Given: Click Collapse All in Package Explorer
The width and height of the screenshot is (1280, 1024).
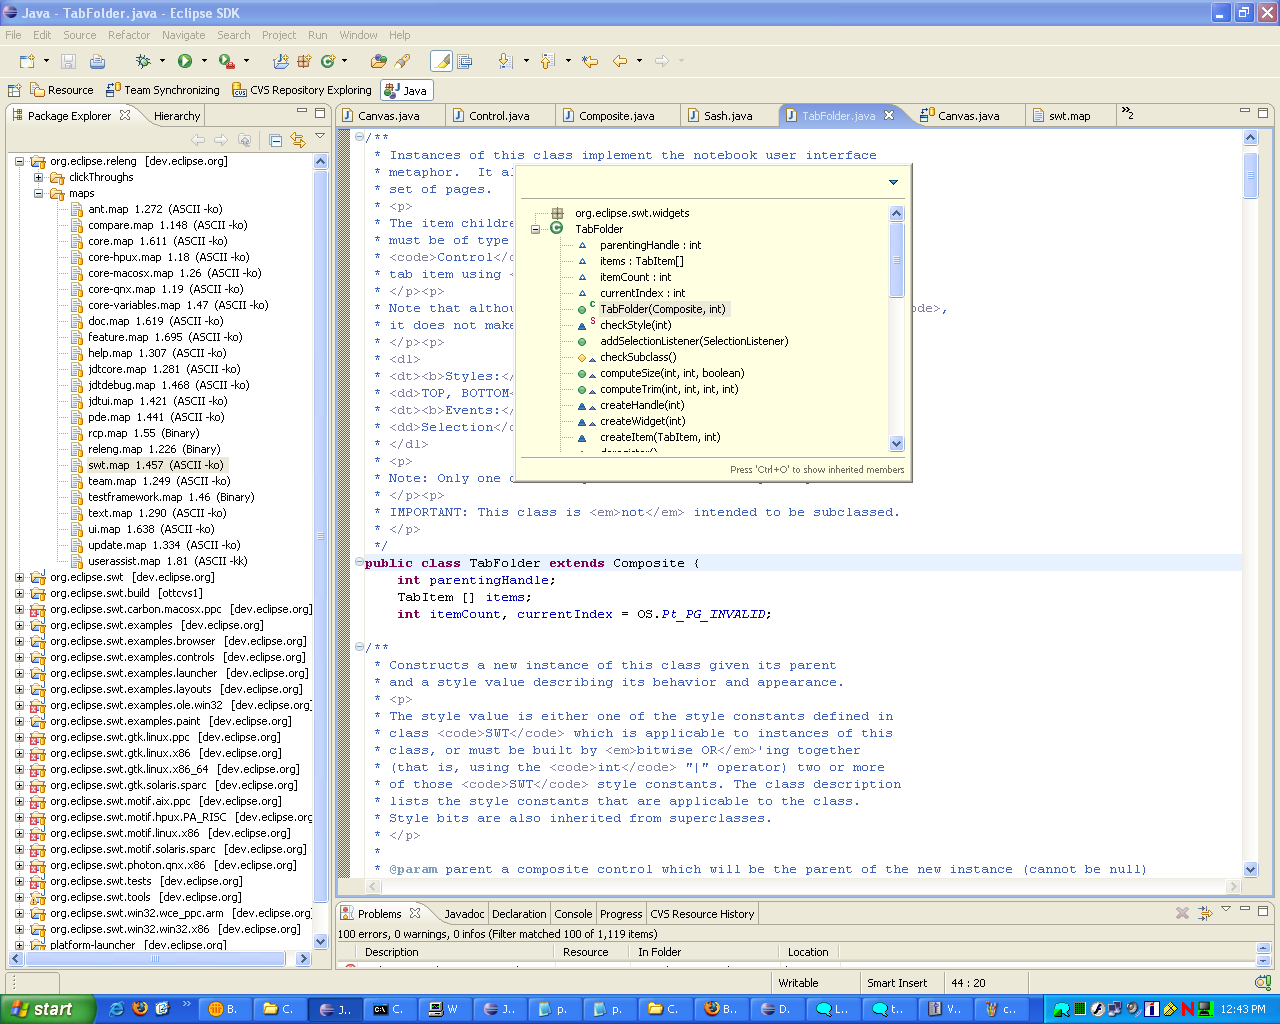Looking at the screenshot, I should pos(275,140).
